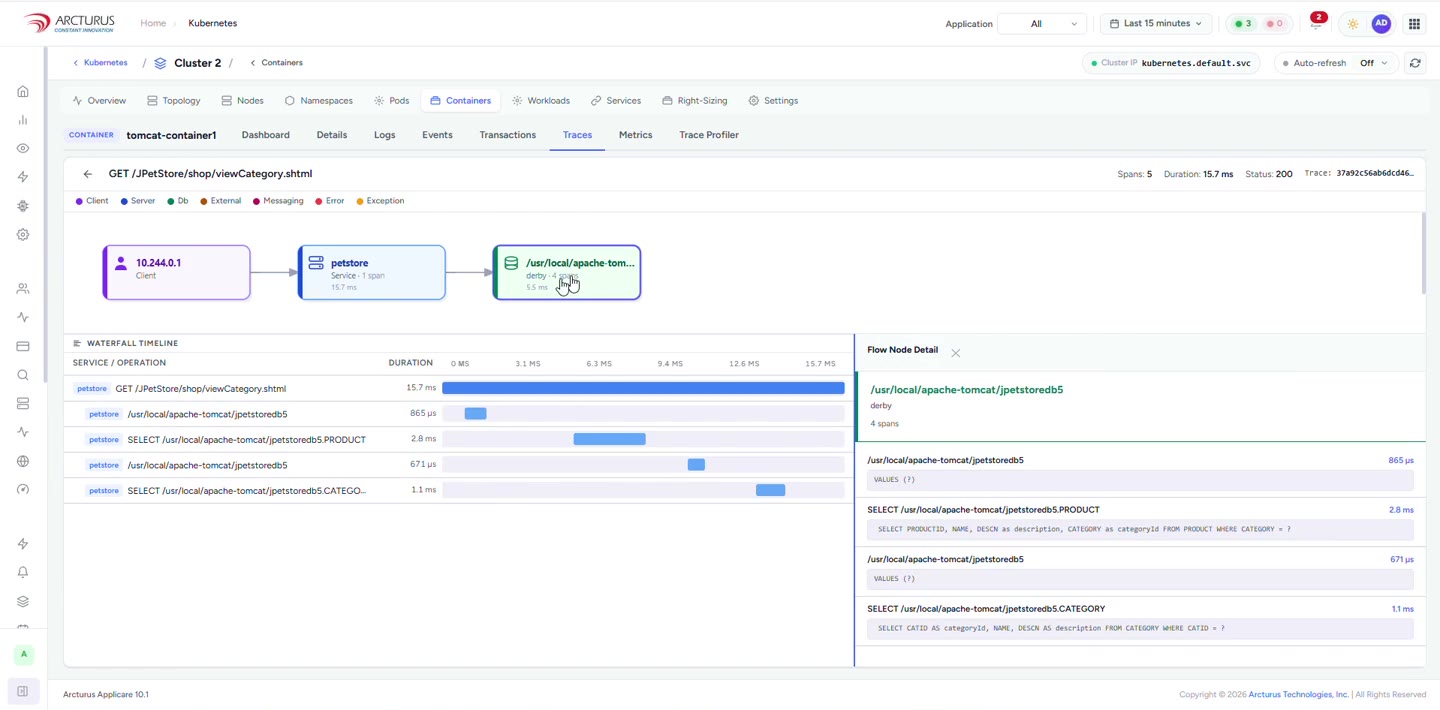Viewport: 1440px width, 710px height.
Task: Click the red critical count 0 pill
Action: 1275,24
